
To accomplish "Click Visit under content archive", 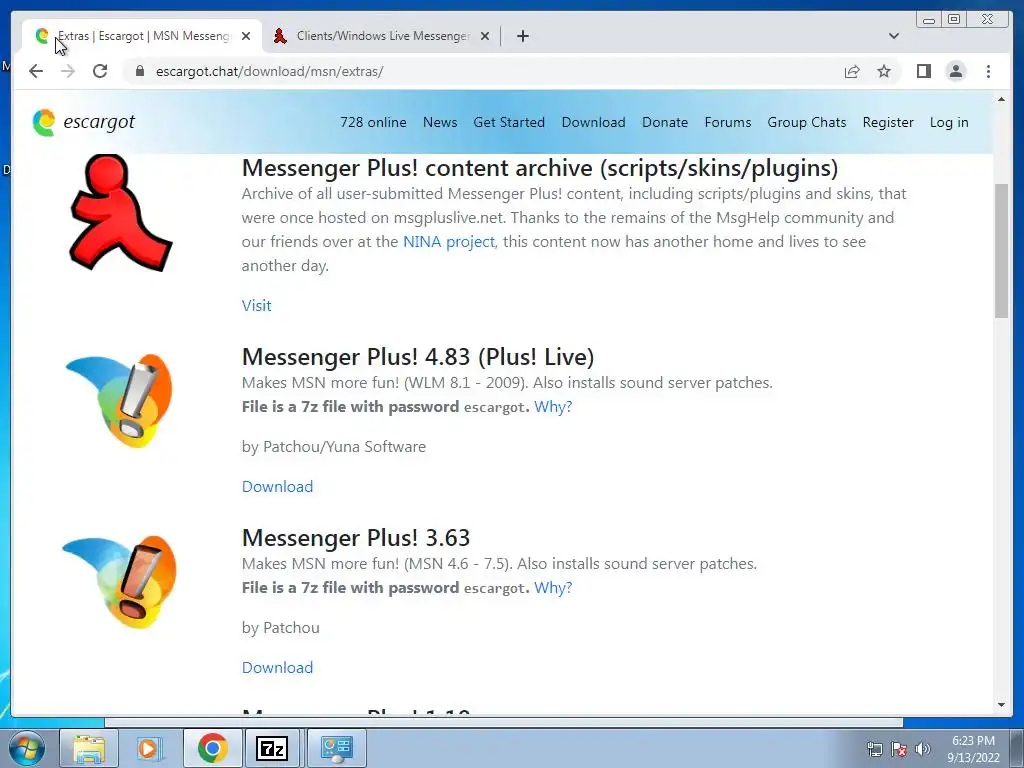I will click(x=256, y=306).
